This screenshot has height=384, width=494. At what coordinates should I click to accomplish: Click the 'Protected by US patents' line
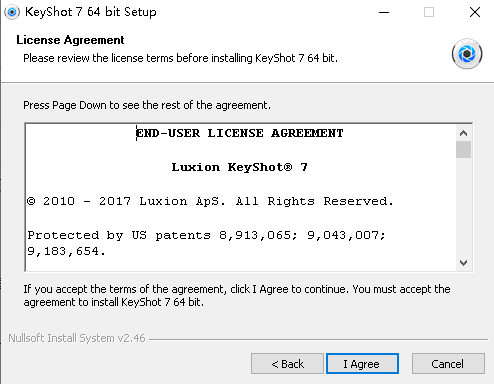coord(206,235)
